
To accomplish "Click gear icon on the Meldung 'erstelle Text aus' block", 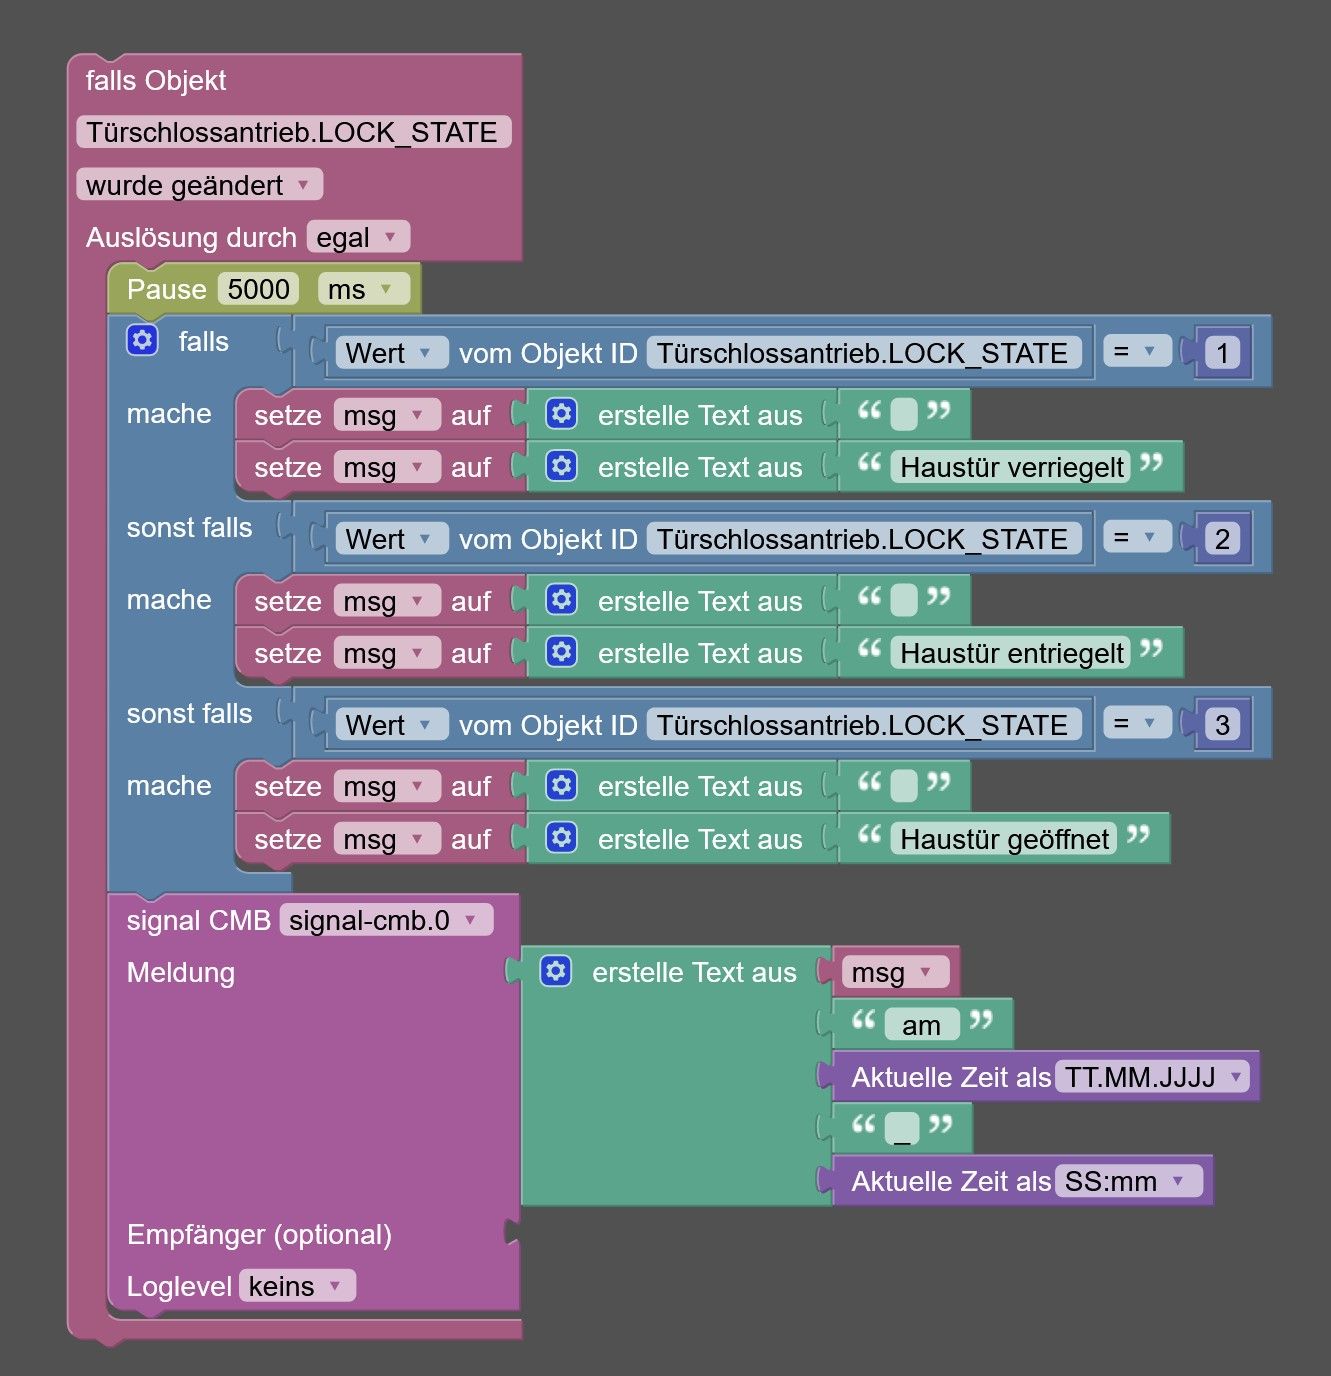I will [556, 971].
